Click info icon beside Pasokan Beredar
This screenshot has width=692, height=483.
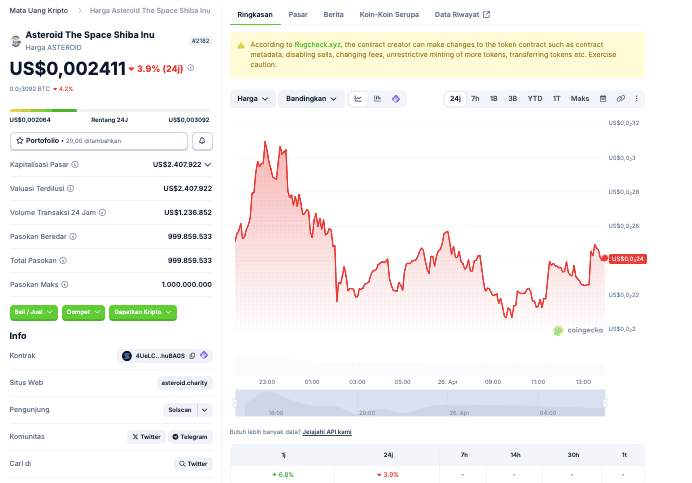coord(73,237)
